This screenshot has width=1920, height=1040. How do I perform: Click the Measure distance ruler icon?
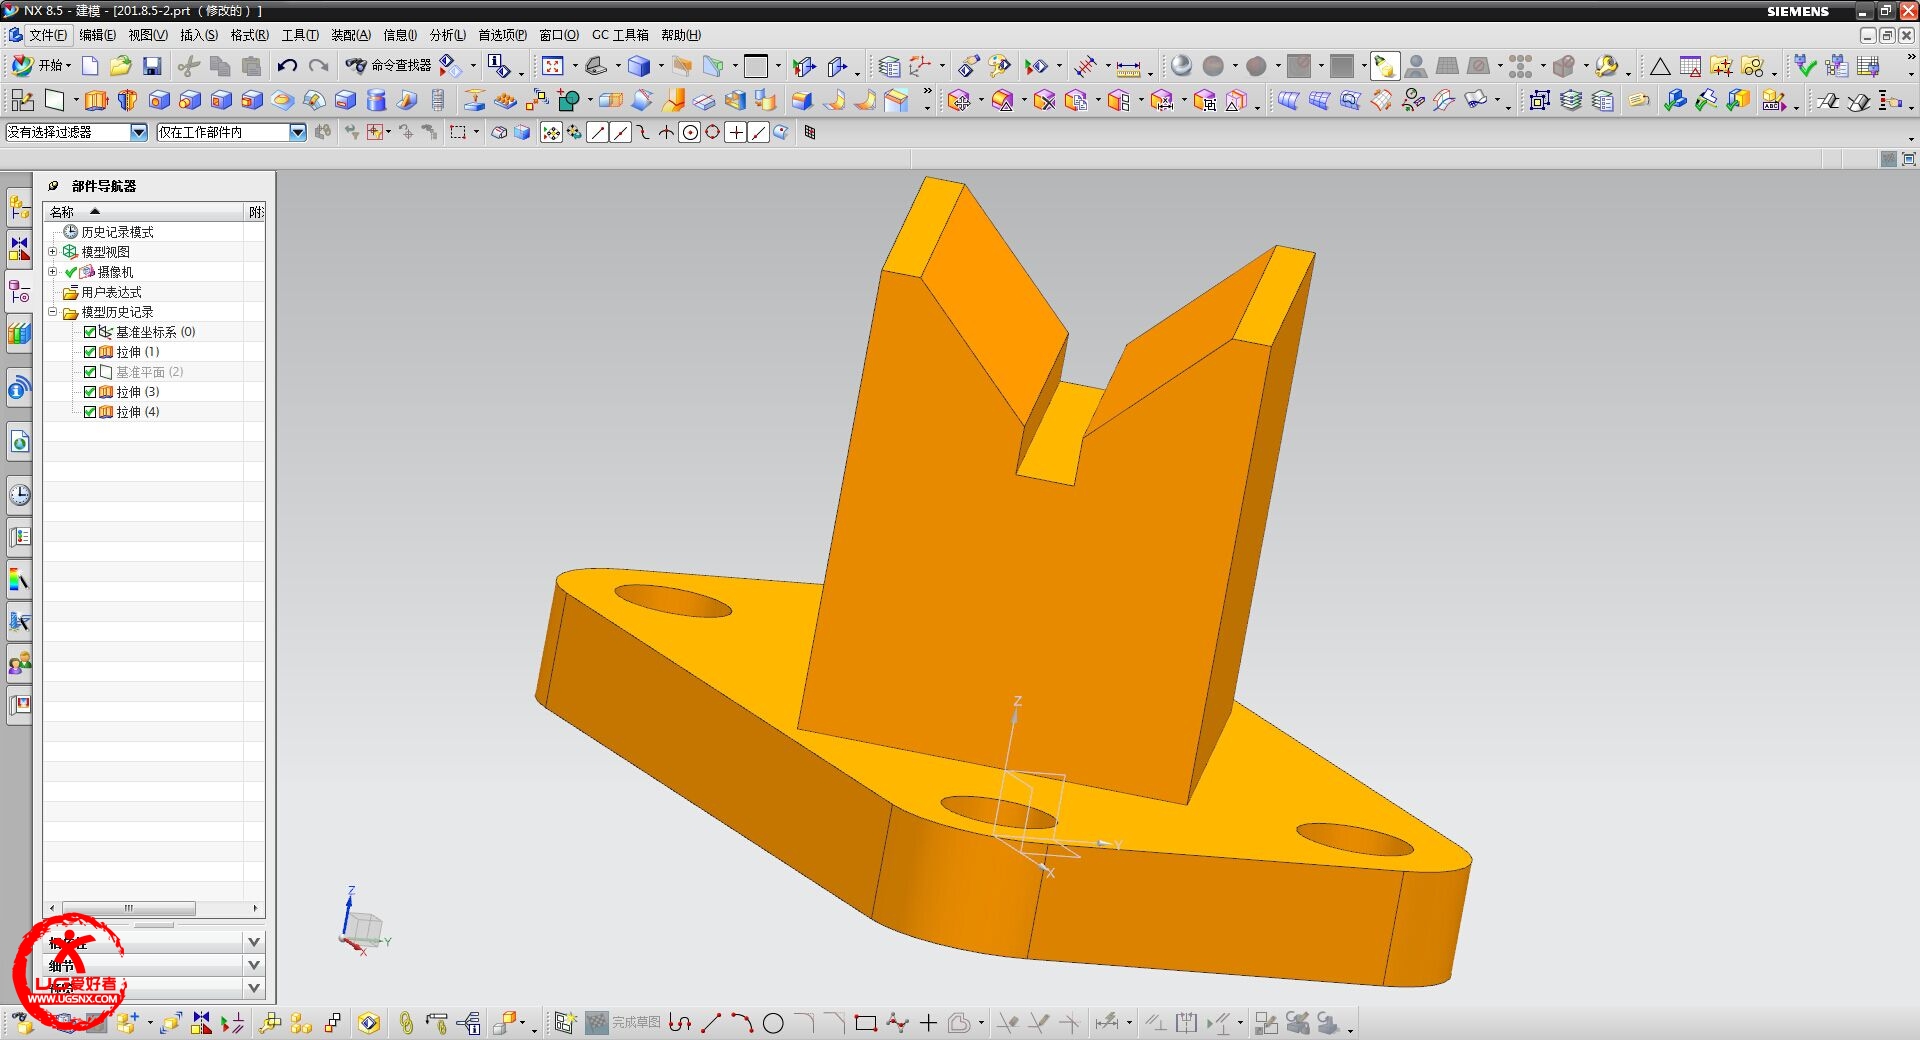(1128, 68)
